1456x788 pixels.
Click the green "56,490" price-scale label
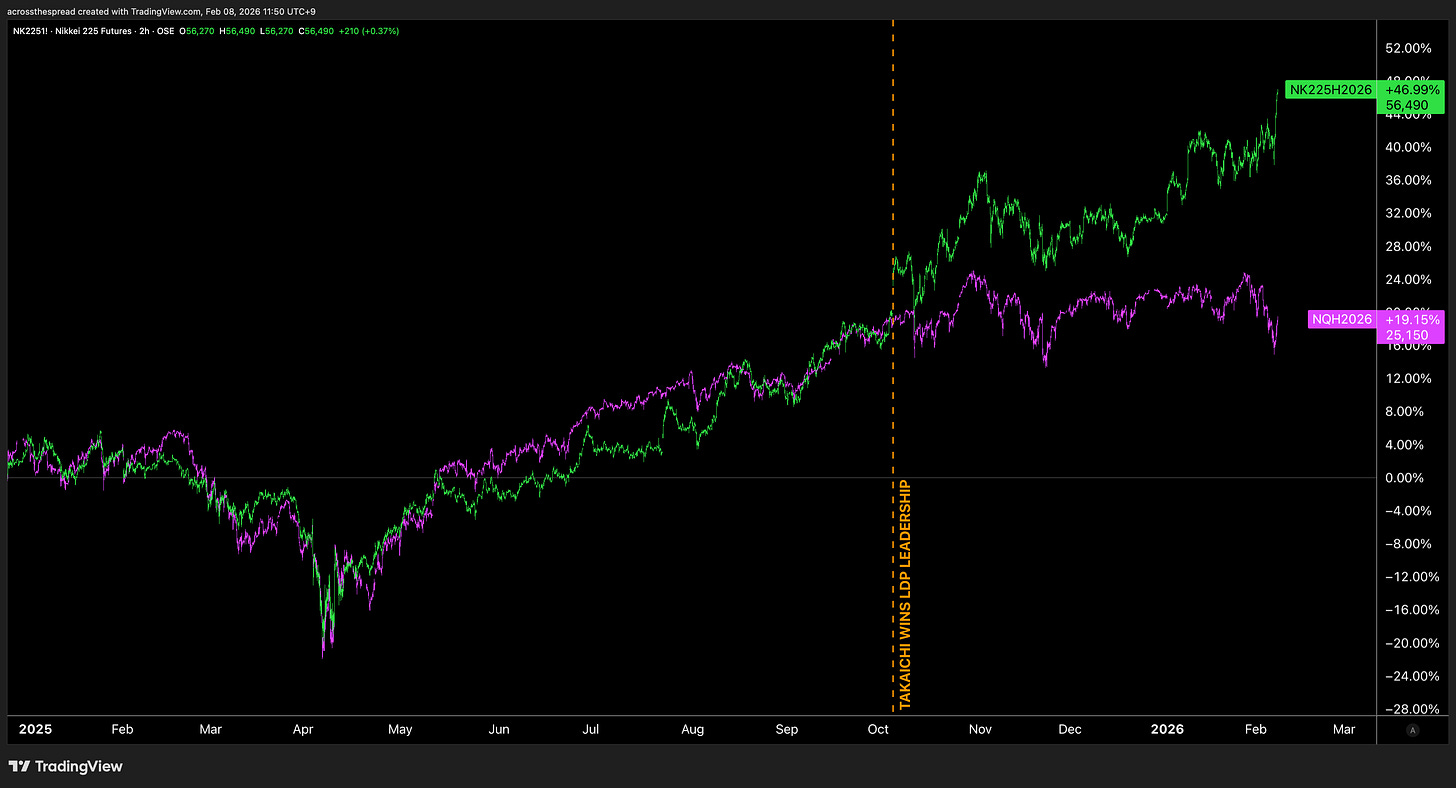1406,104
